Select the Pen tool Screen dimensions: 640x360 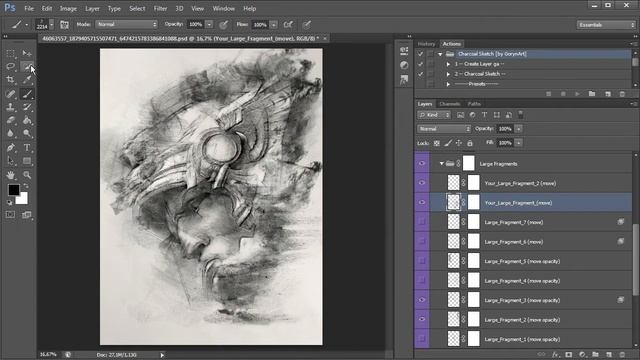10,148
